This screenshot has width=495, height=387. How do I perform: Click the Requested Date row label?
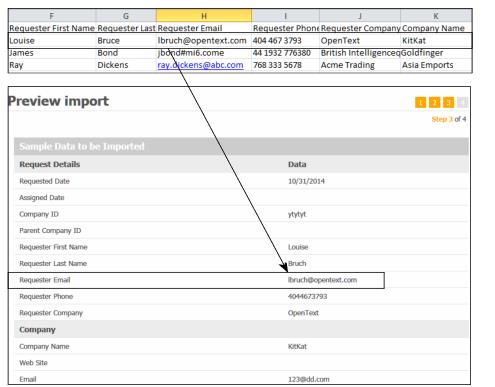tap(44, 181)
